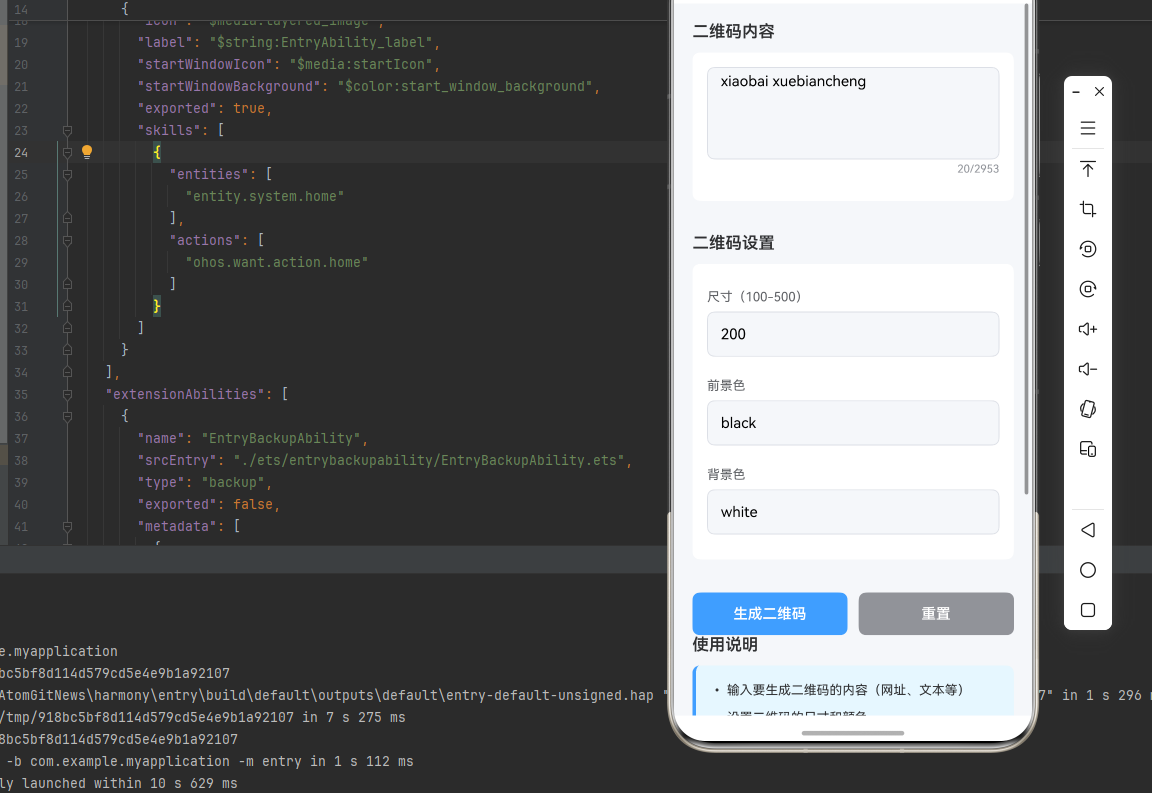The height and width of the screenshot is (793, 1152).
Task: Close the emulator toolbar panel
Action: 1099,92
